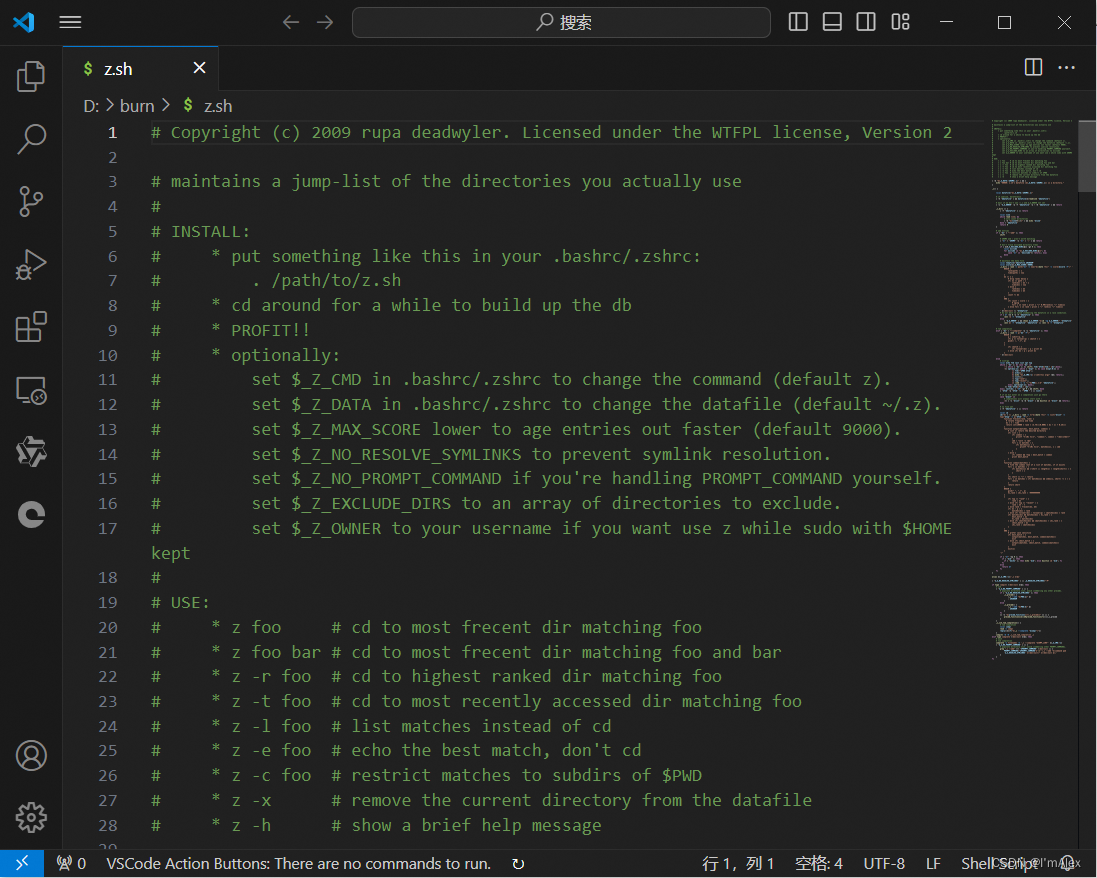Screen dimensions: 1097x878
Task: Toggle the bottom panel layout
Action: [x=832, y=22]
